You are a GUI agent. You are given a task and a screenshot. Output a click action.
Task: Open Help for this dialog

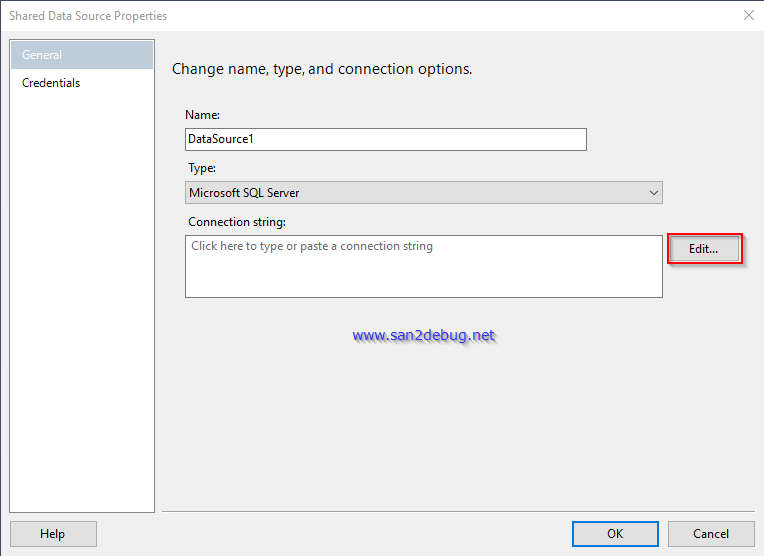tap(53, 534)
